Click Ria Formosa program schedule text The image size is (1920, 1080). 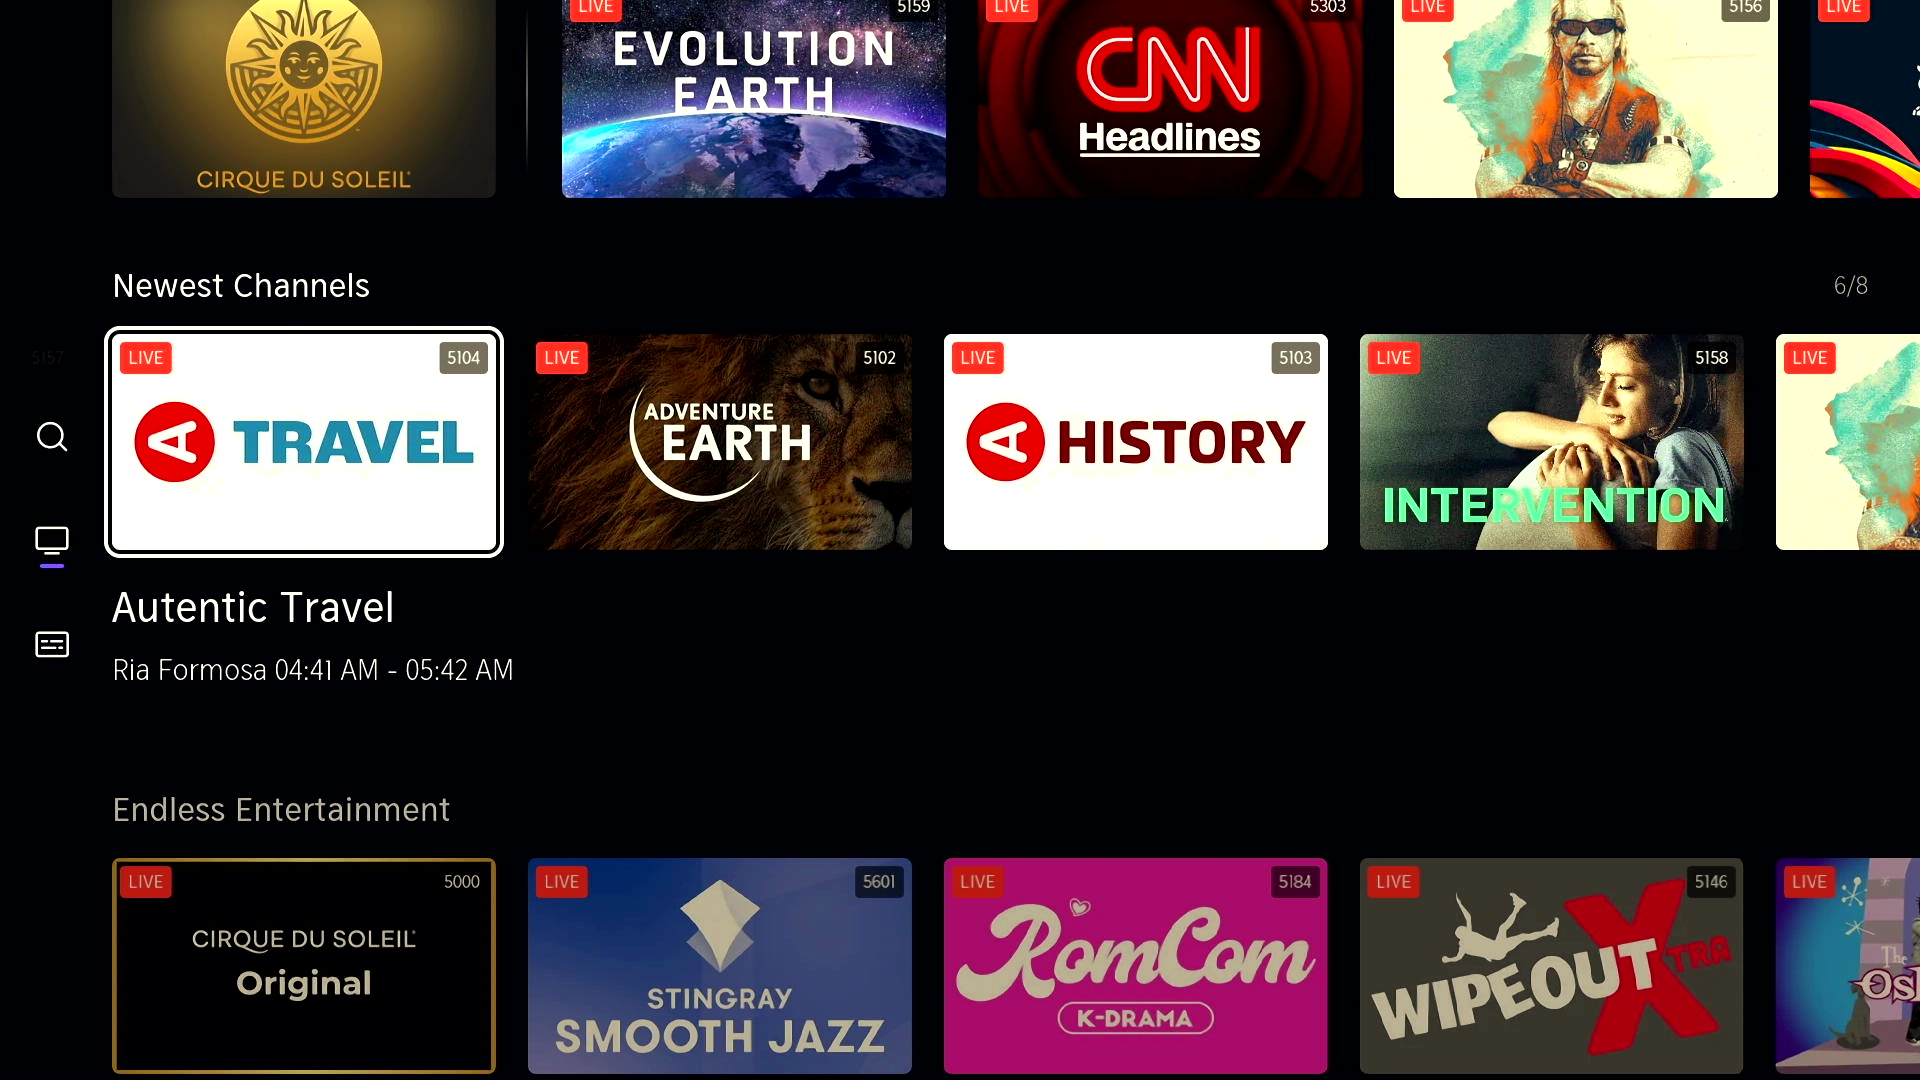tap(312, 670)
